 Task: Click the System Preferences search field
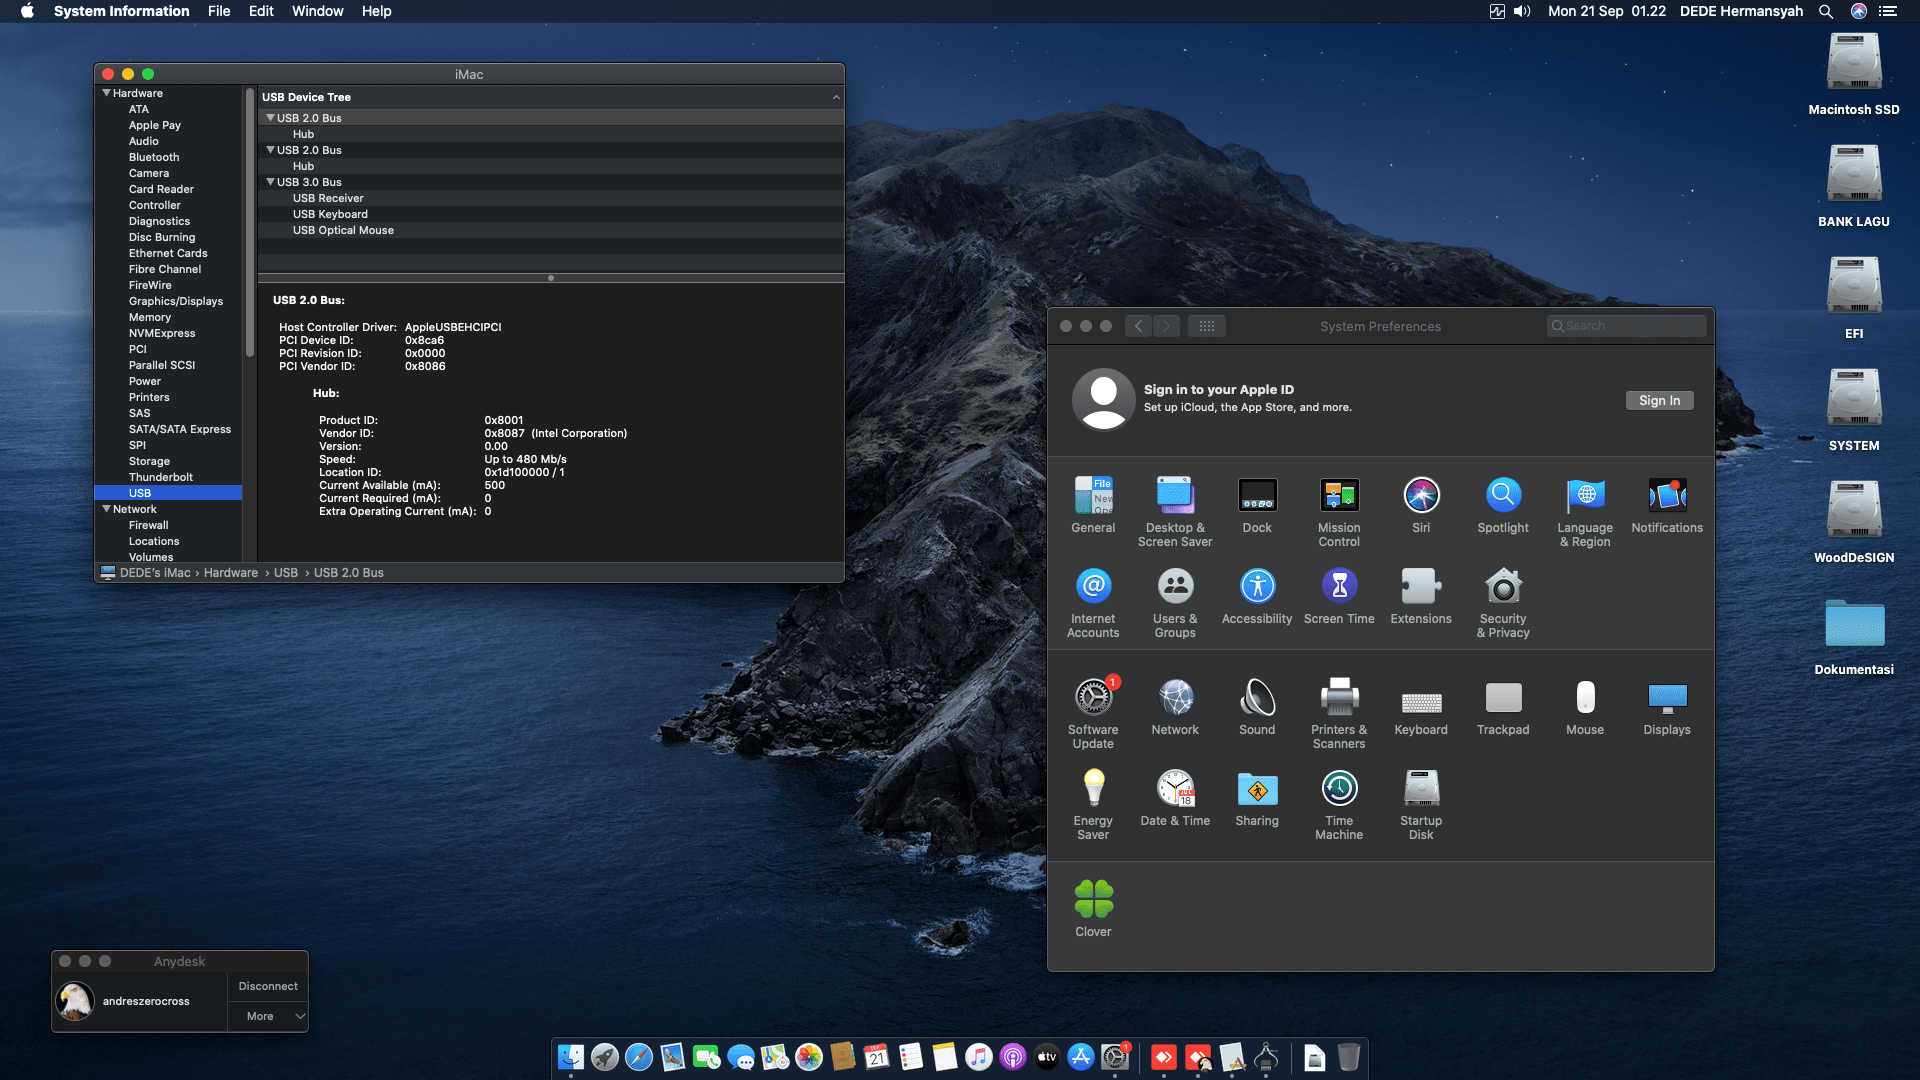[x=1628, y=326]
